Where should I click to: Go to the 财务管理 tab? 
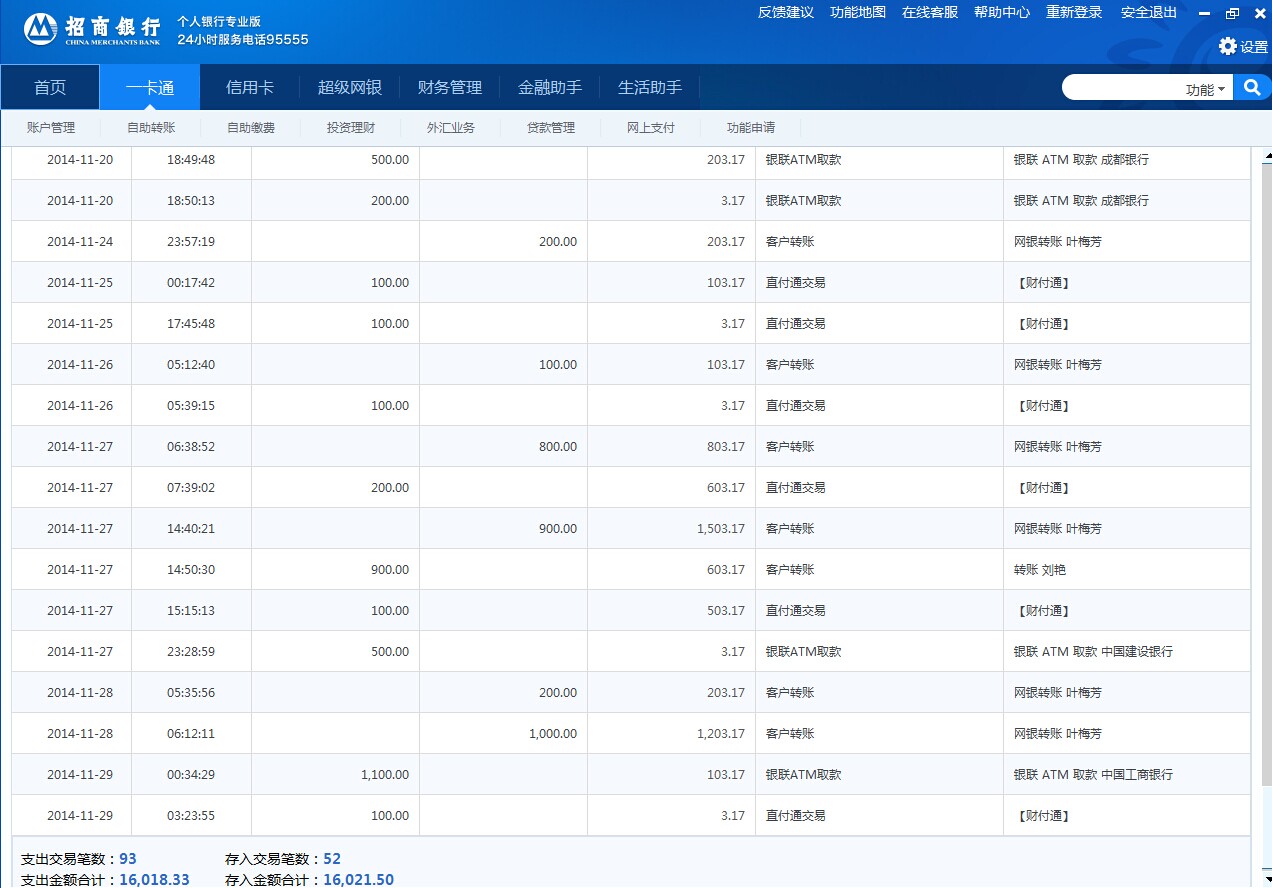(450, 87)
